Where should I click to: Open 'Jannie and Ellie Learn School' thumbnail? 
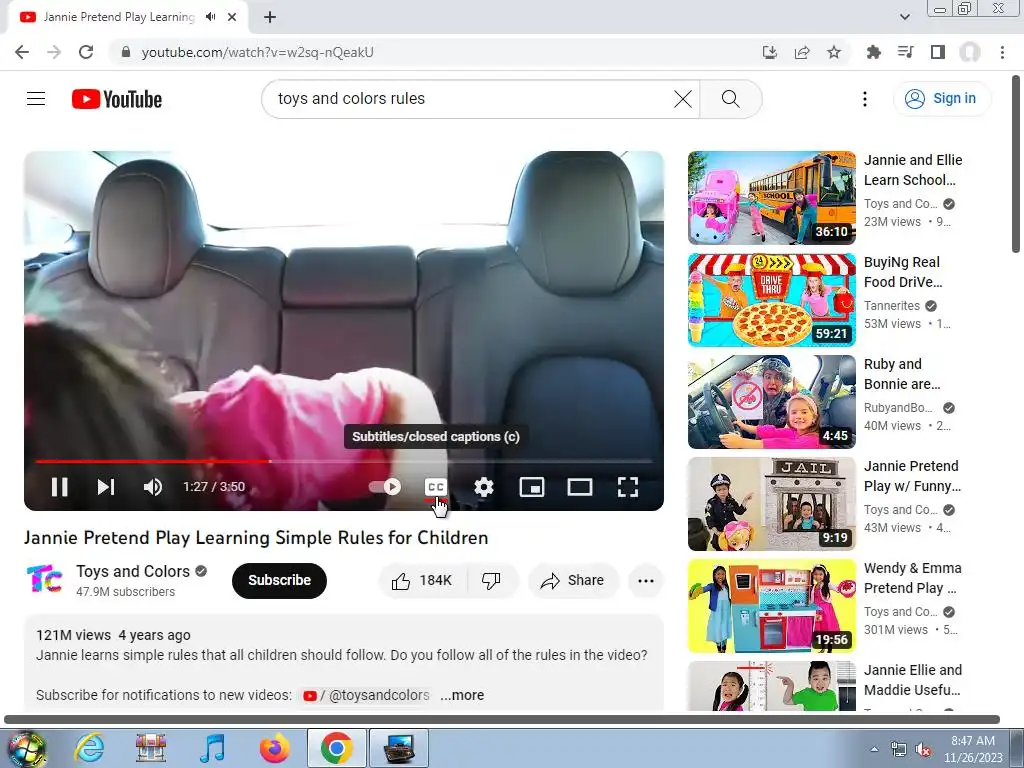coord(771,198)
